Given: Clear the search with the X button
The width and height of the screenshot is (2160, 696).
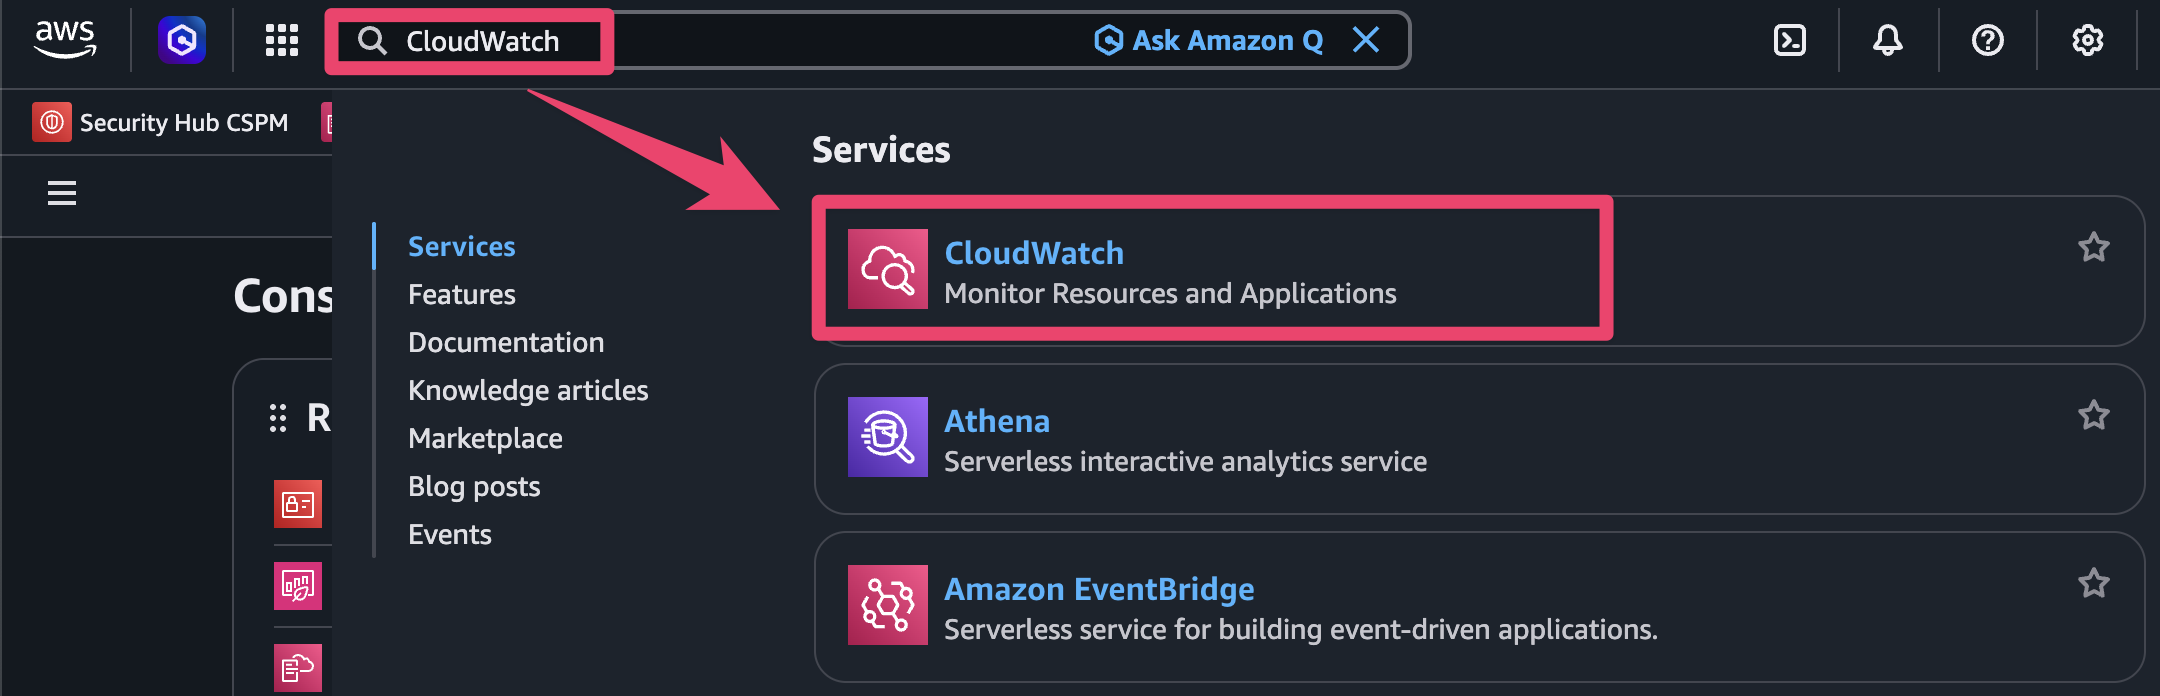Looking at the screenshot, I should [x=1365, y=40].
